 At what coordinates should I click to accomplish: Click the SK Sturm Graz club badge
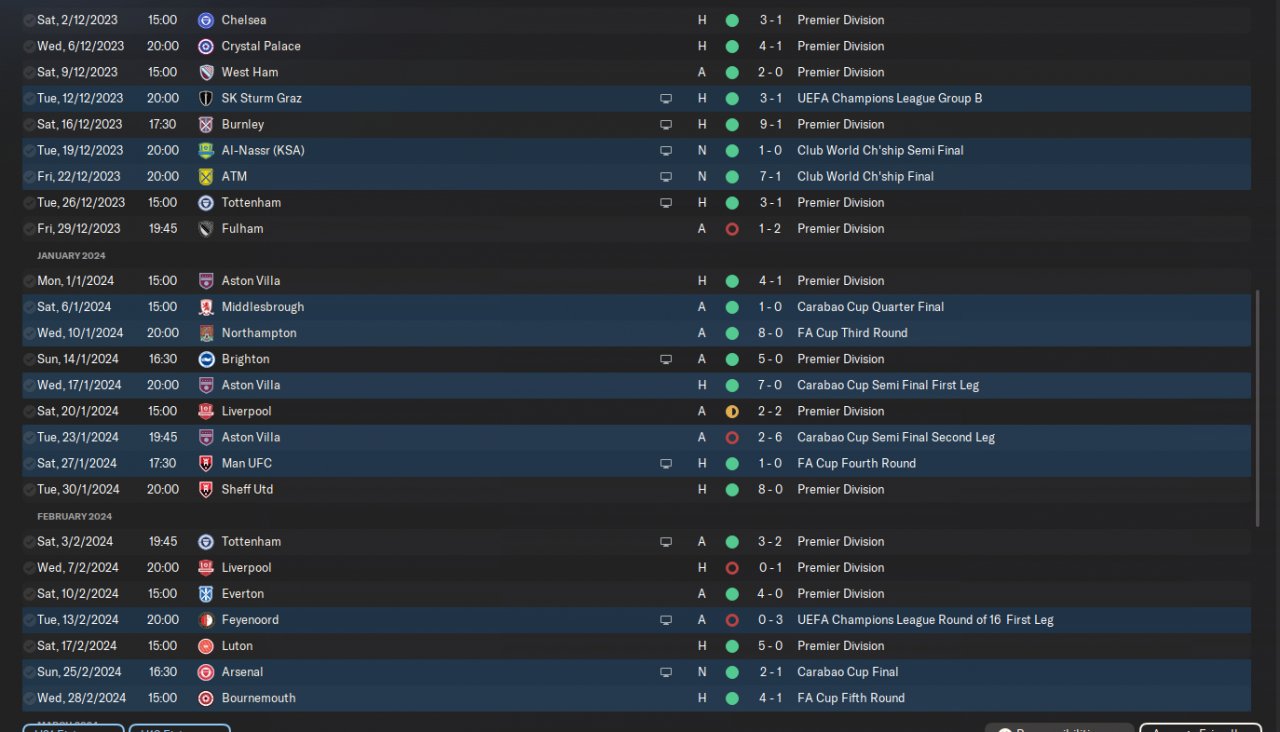tap(206, 98)
